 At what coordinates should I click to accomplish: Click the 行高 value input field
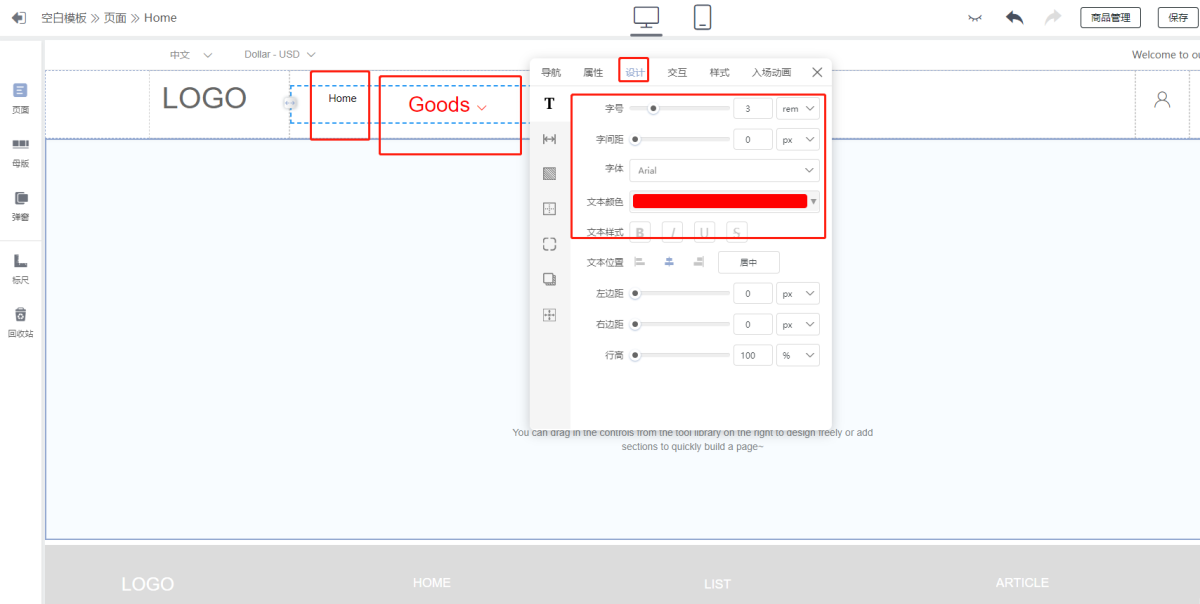point(752,355)
